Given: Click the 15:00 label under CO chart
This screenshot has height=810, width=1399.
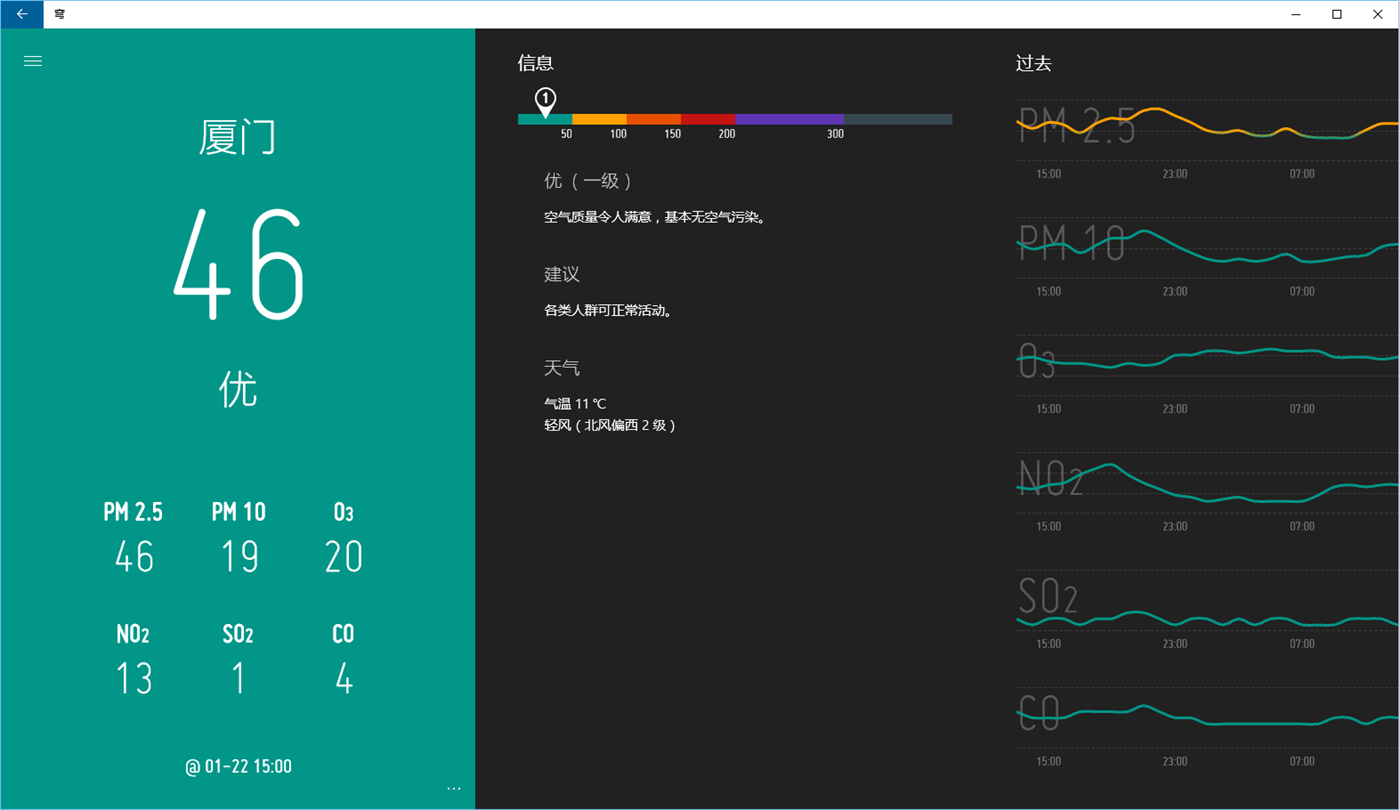Looking at the screenshot, I should point(1048,761).
